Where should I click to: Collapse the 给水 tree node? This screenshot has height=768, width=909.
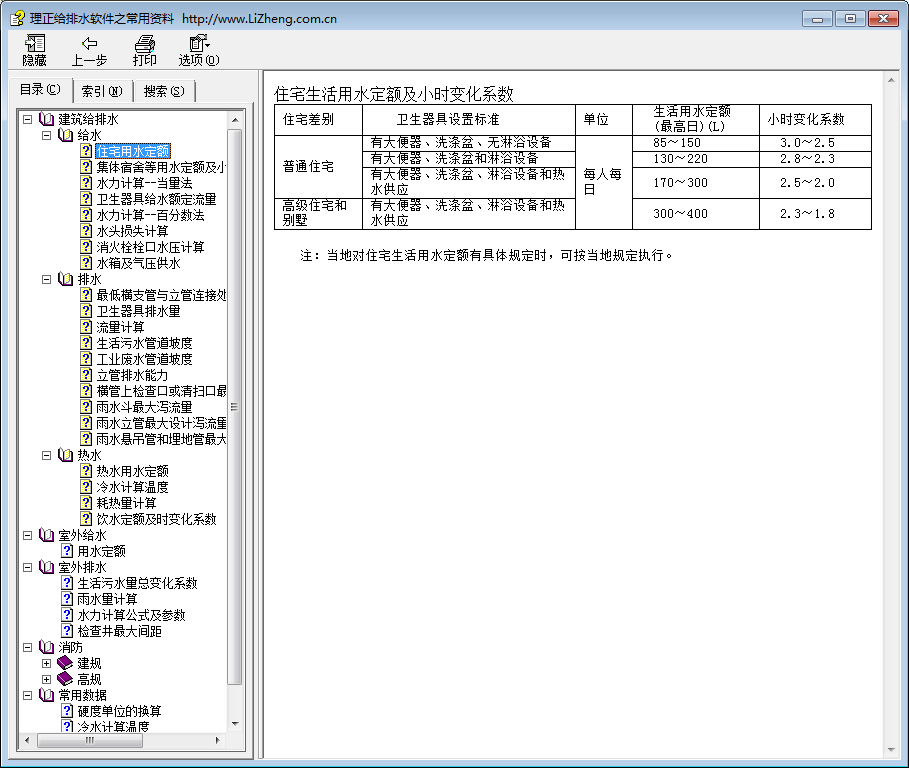click(47, 135)
